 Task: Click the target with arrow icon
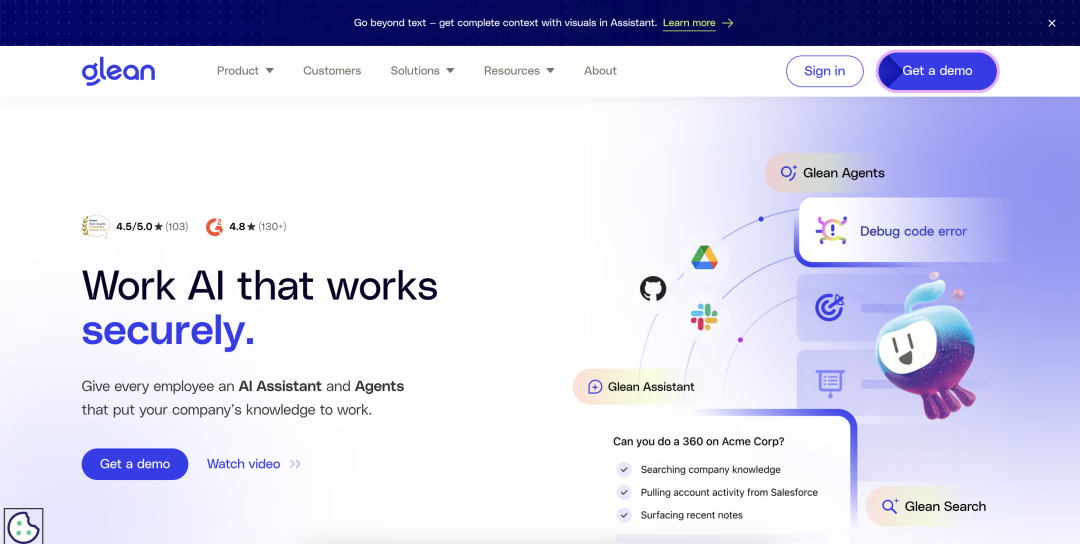point(829,307)
